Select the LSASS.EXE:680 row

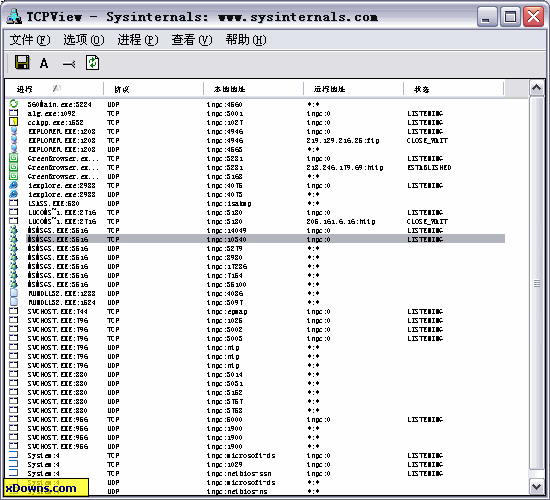click(x=256, y=204)
